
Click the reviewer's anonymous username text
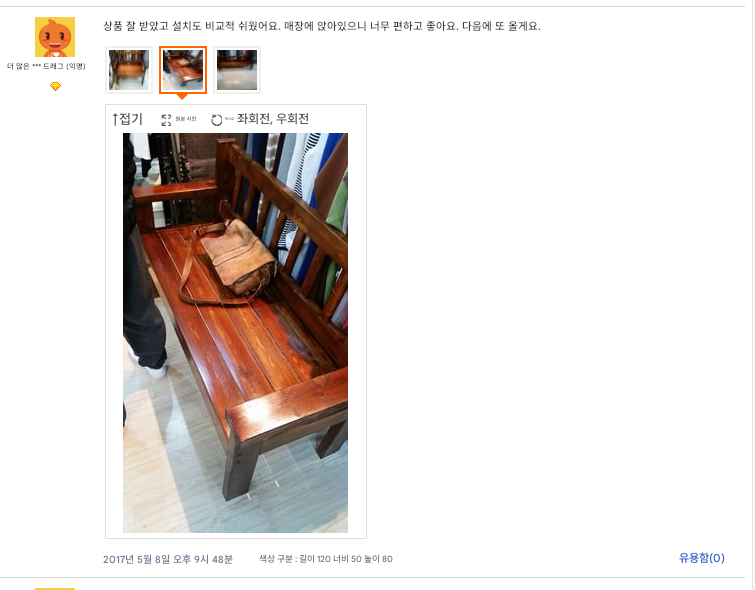click(46, 66)
